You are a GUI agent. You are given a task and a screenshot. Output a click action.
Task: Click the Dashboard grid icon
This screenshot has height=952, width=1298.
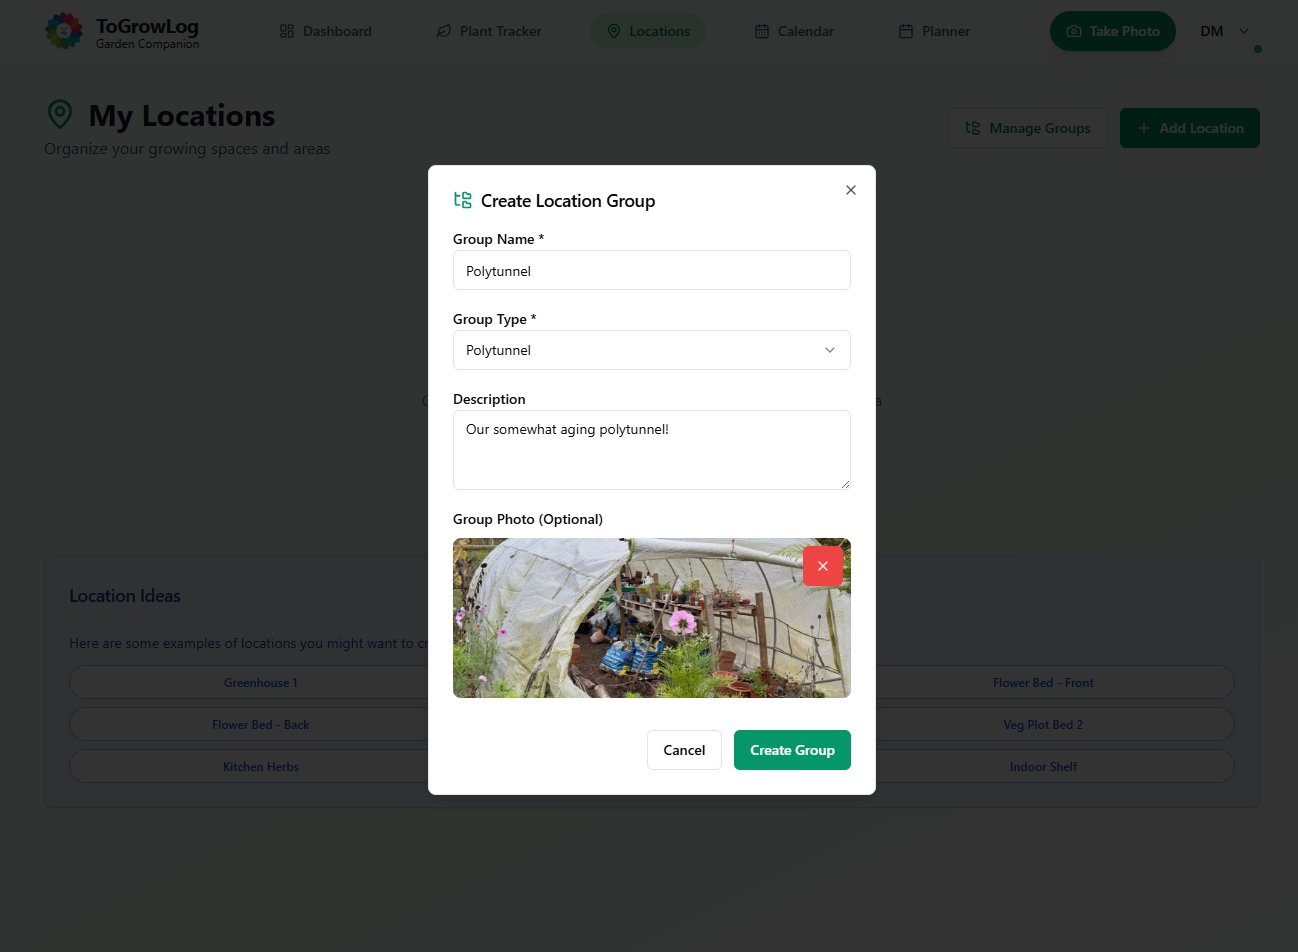click(x=287, y=31)
